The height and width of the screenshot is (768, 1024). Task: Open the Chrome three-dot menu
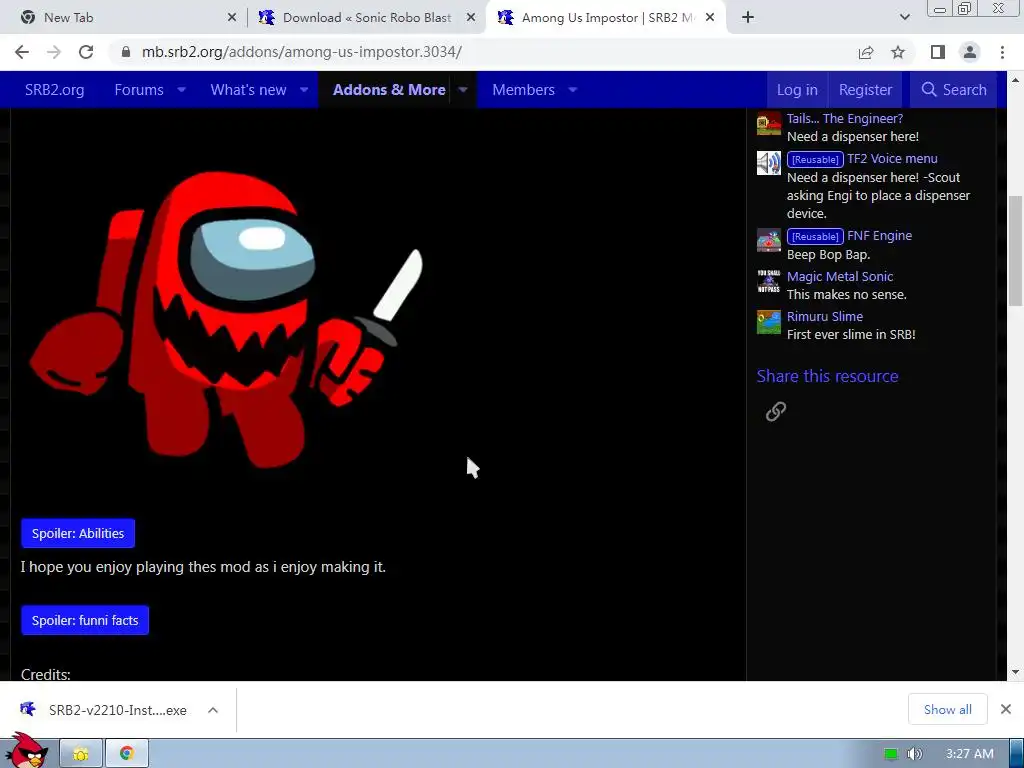[1002, 52]
